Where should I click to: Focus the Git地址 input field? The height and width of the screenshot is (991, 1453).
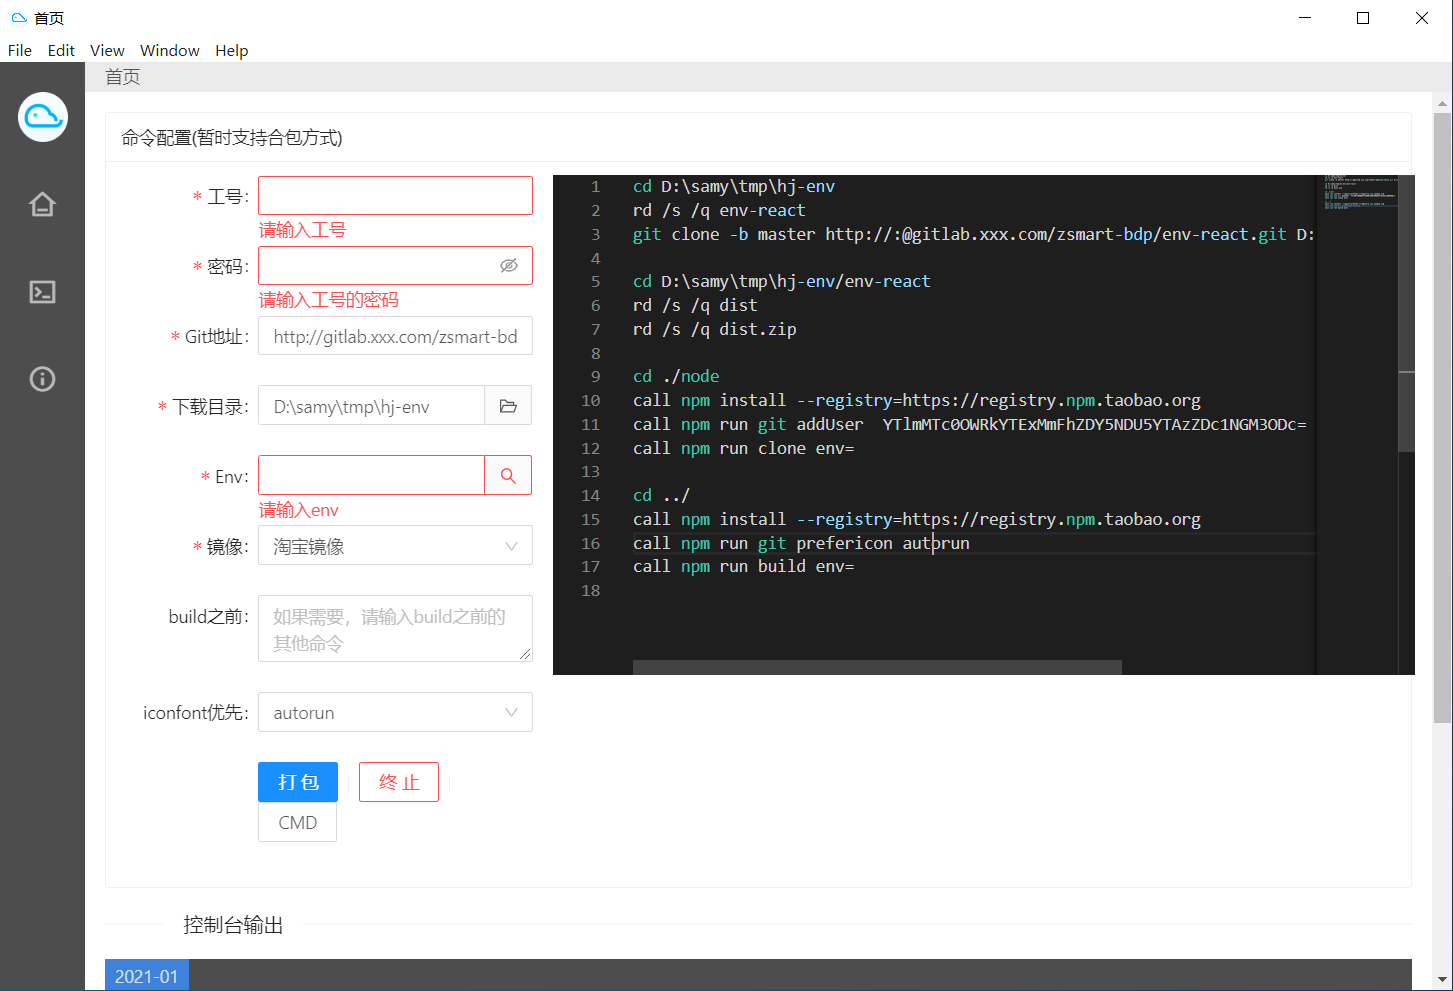[395, 336]
